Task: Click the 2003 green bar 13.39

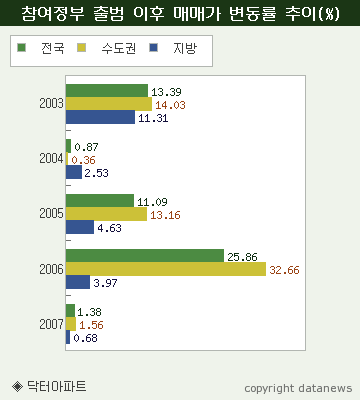Action: [x=107, y=91]
